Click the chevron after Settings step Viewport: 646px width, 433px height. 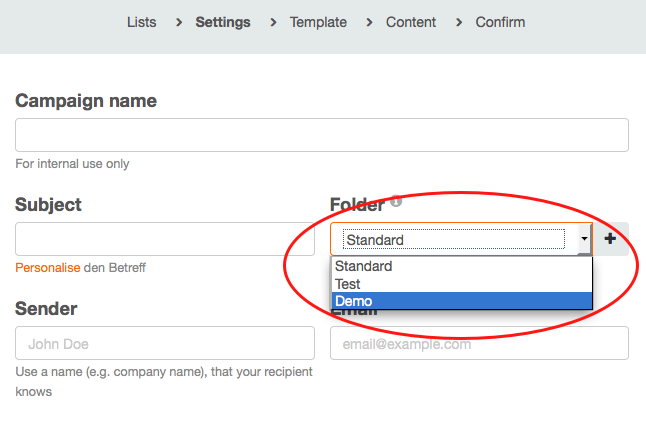point(273,22)
